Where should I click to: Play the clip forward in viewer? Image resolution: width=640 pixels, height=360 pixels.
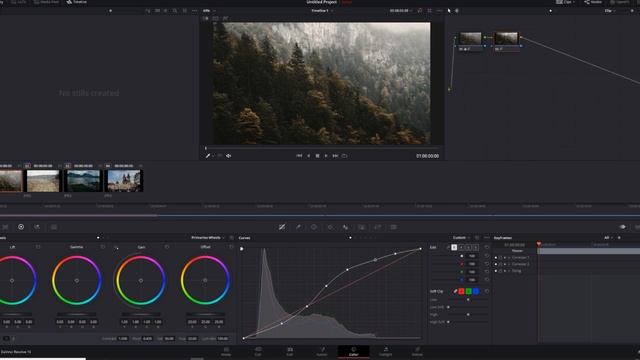(326, 156)
